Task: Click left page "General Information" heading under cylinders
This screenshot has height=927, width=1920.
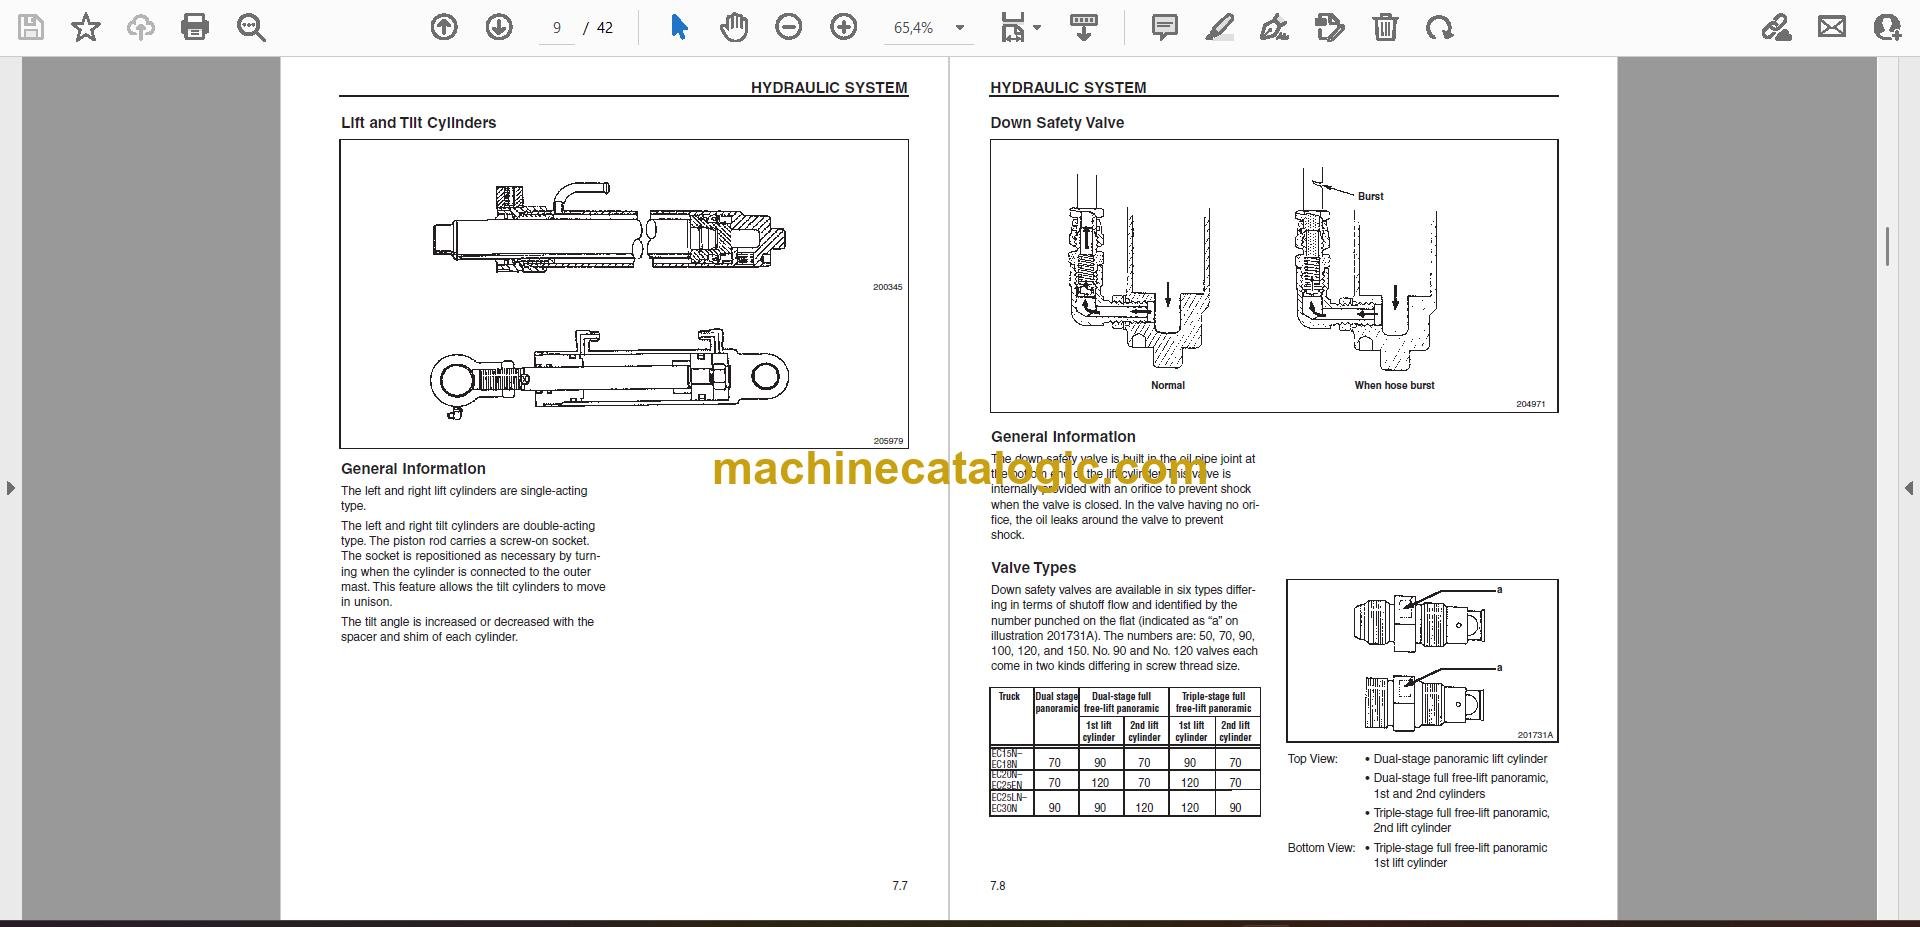Action: click(x=413, y=469)
